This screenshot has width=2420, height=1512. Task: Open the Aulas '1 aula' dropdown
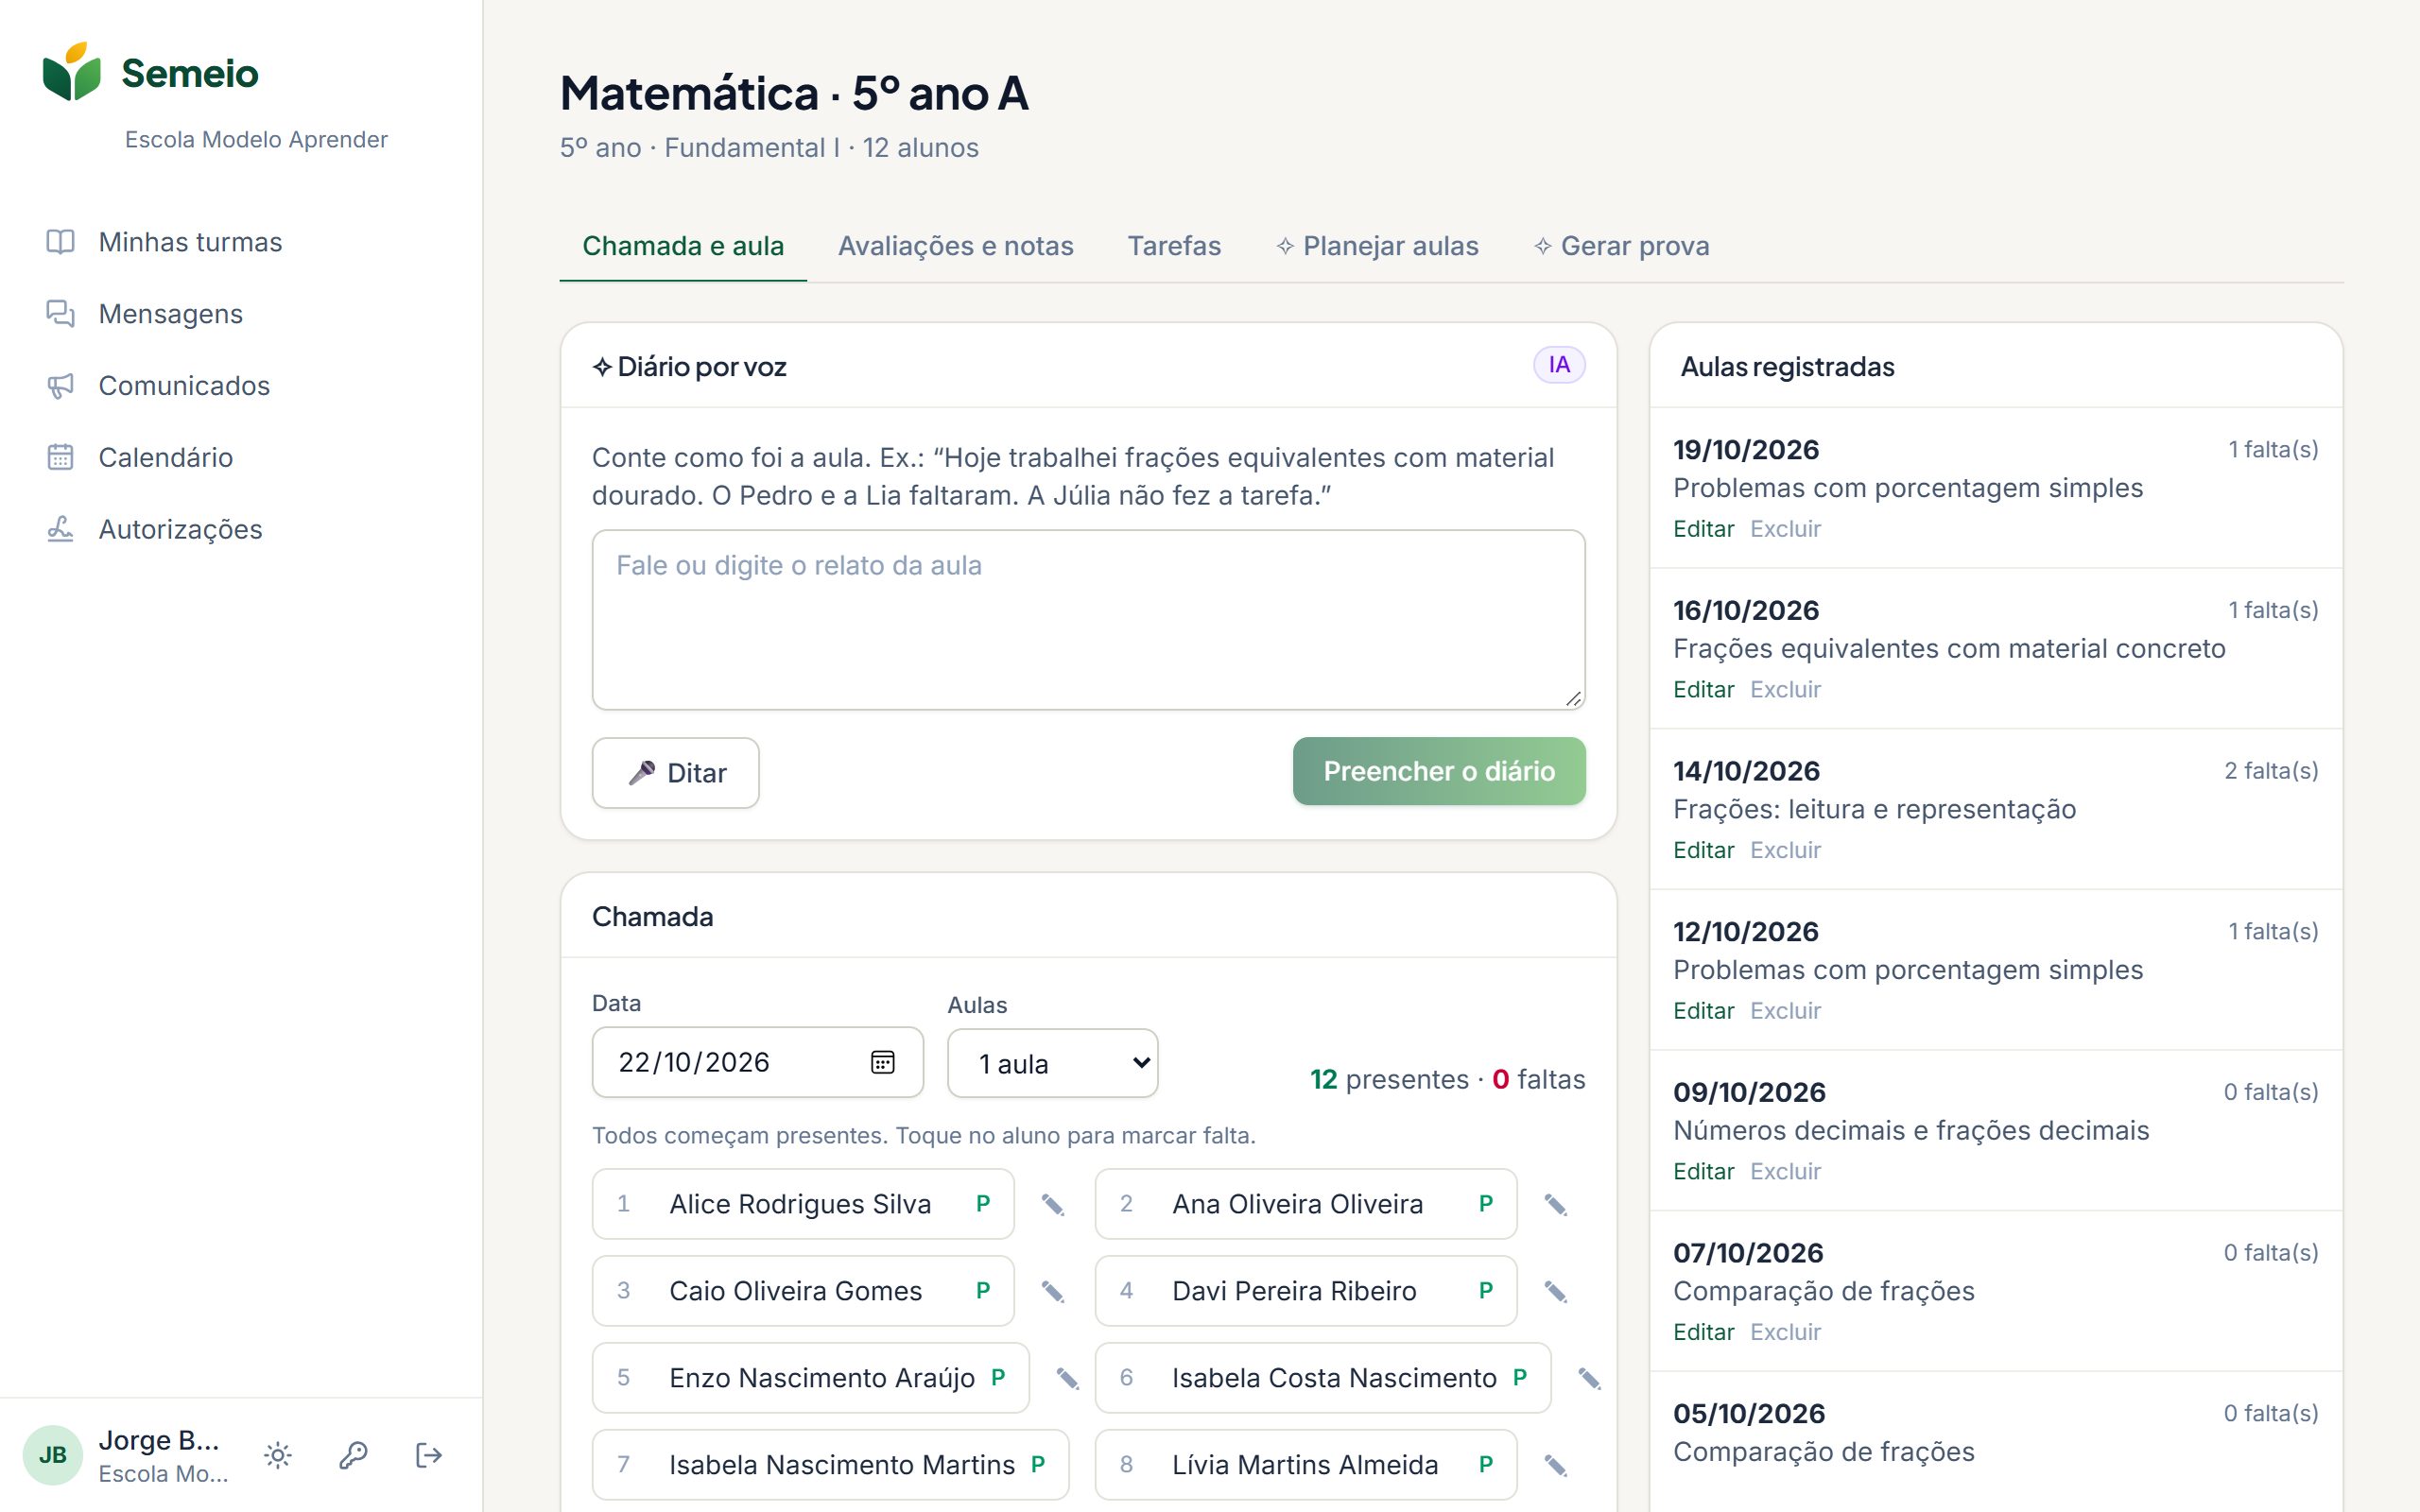(1053, 1063)
